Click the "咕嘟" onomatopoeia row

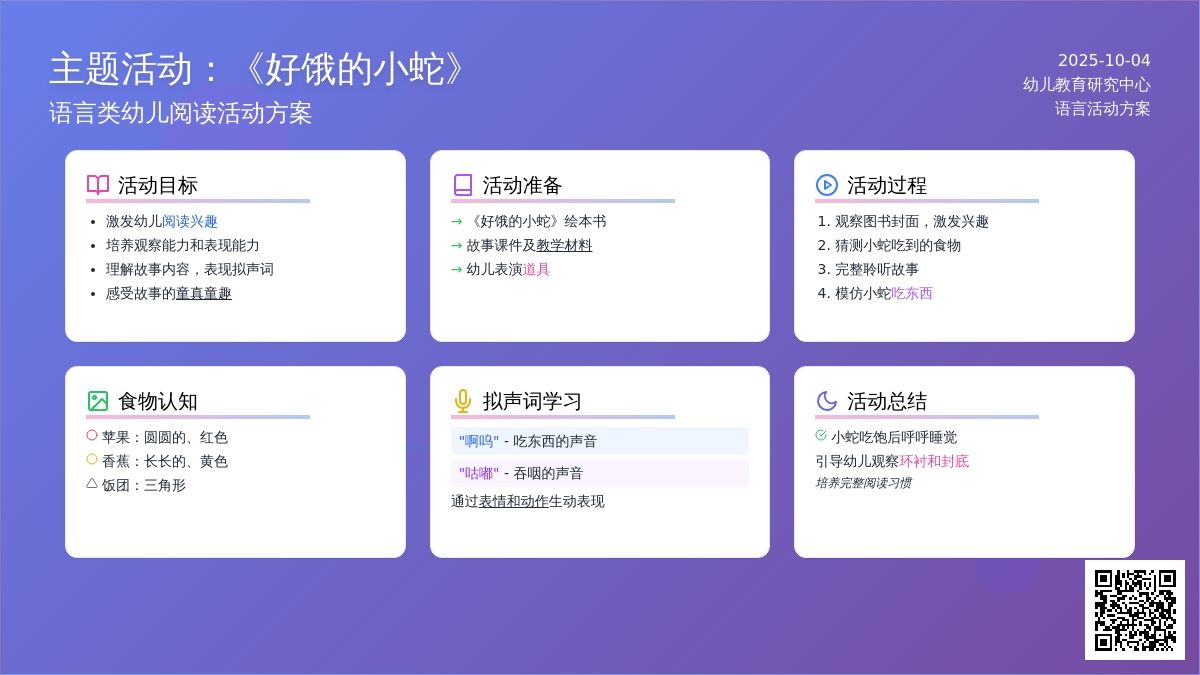(x=599, y=473)
